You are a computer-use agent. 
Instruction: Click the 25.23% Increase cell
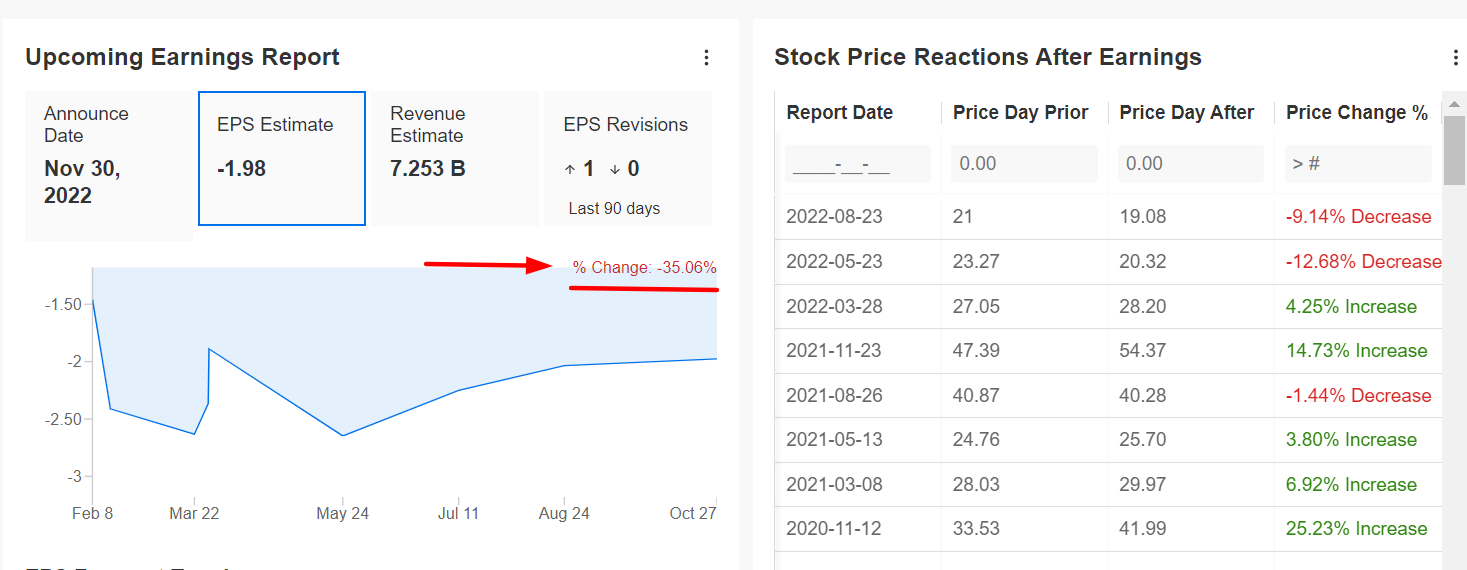click(1357, 529)
